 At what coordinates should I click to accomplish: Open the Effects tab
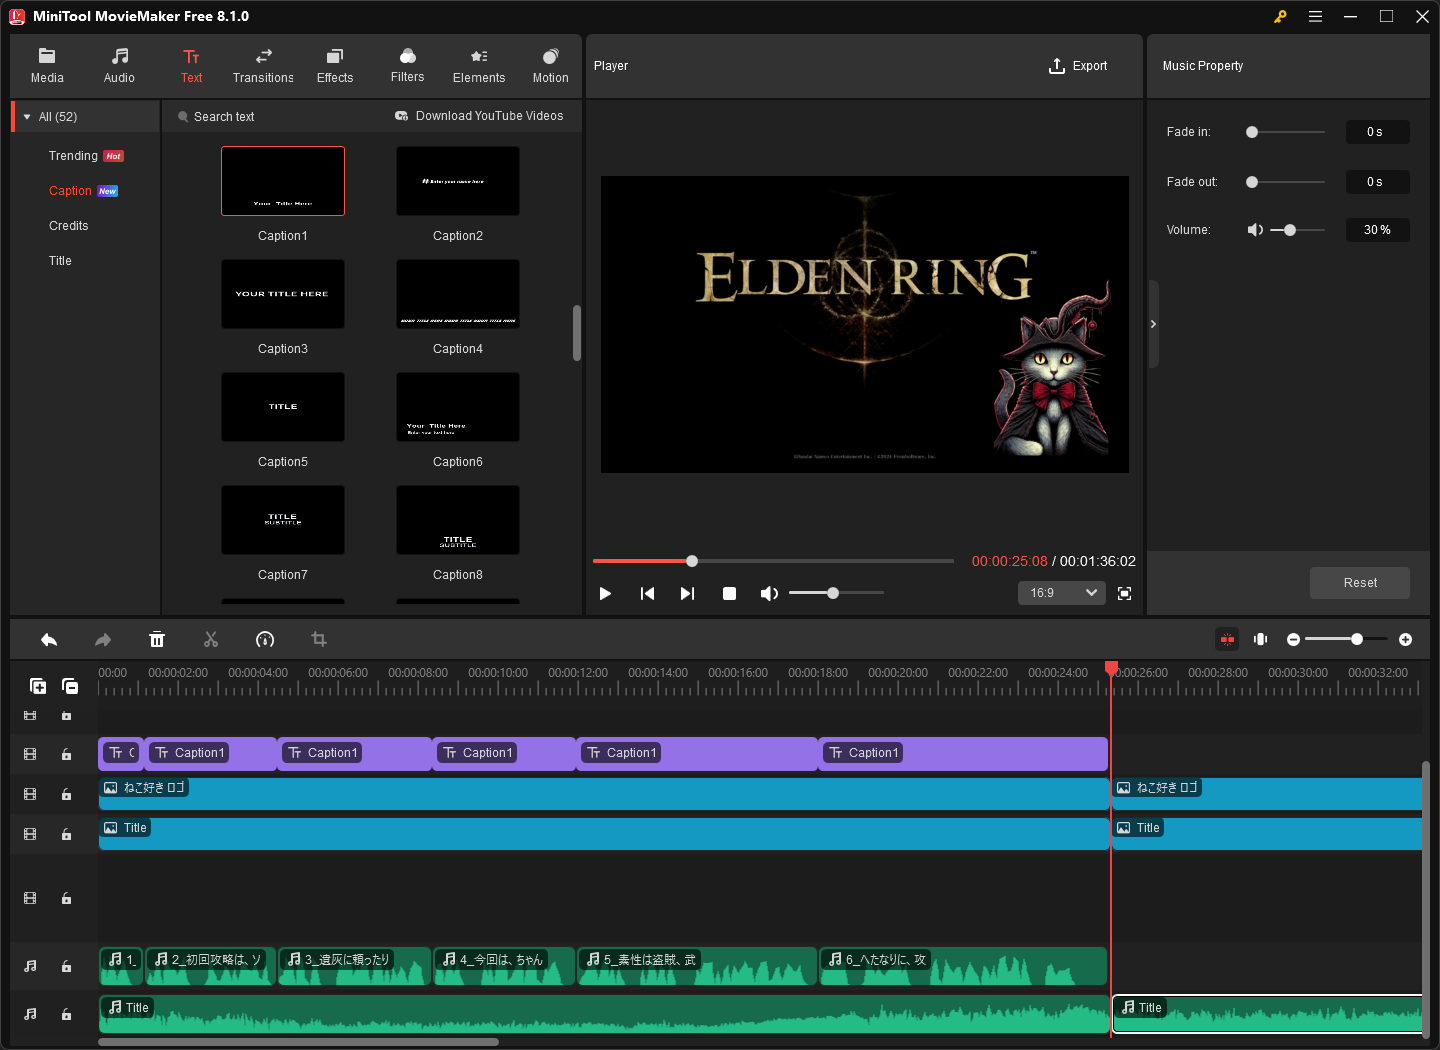(x=335, y=66)
